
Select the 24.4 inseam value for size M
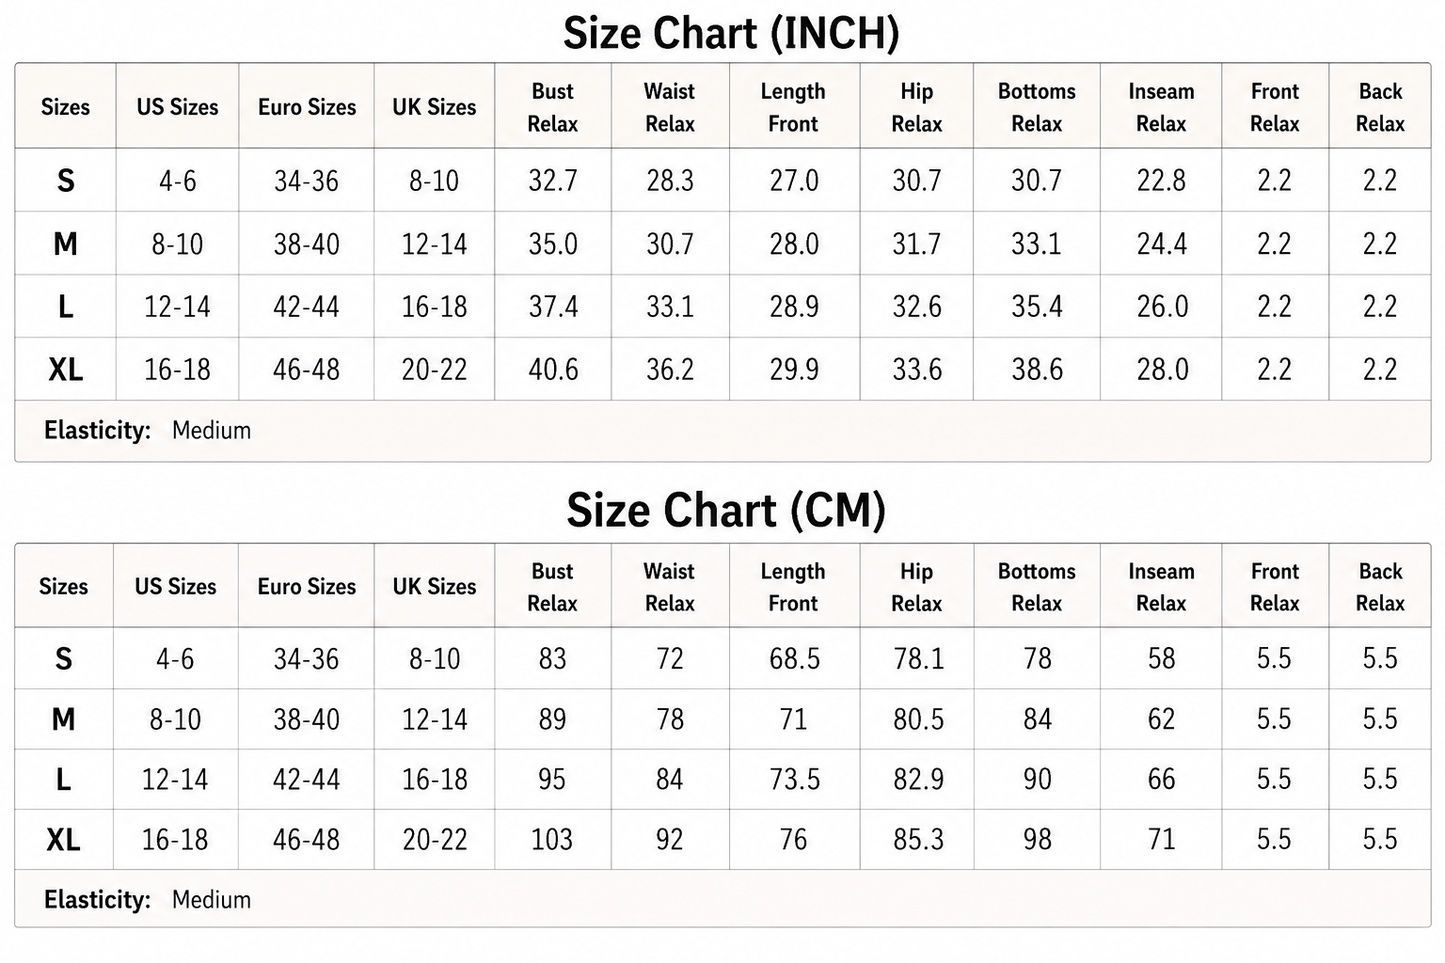tap(1162, 244)
